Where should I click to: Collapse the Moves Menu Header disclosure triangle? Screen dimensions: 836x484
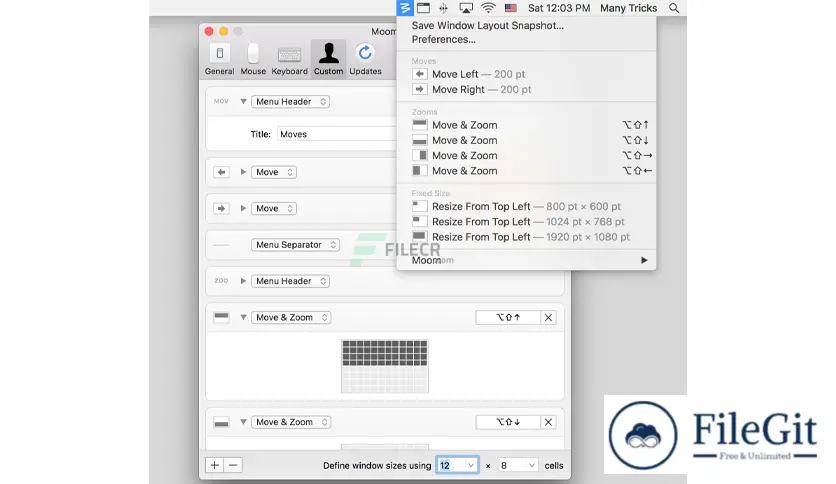pyautogui.click(x=243, y=101)
